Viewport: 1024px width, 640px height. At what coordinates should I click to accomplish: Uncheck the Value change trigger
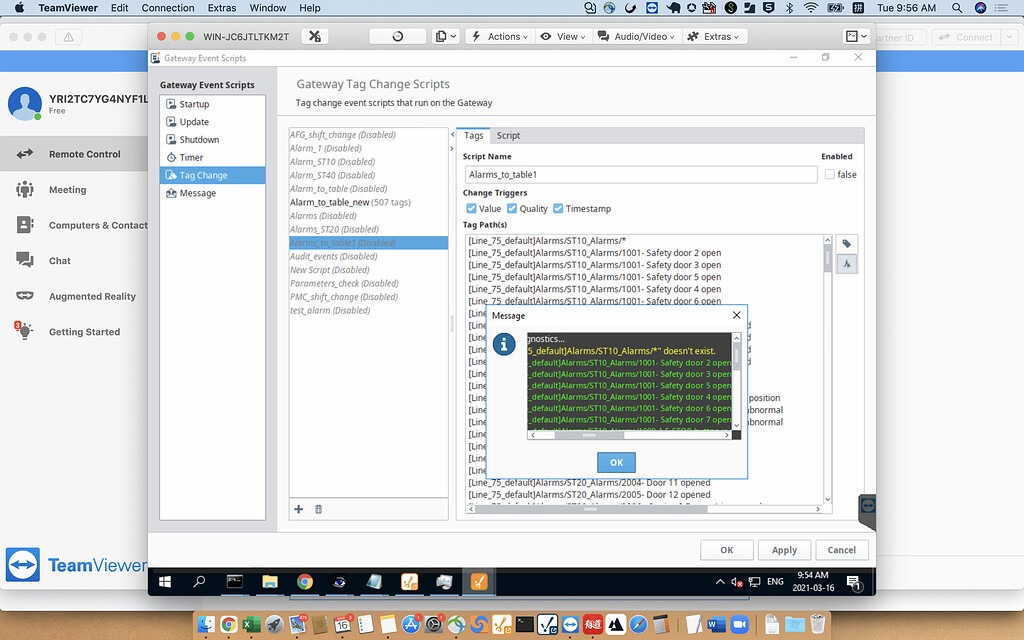pyautogui.click(x=471, y=208)
